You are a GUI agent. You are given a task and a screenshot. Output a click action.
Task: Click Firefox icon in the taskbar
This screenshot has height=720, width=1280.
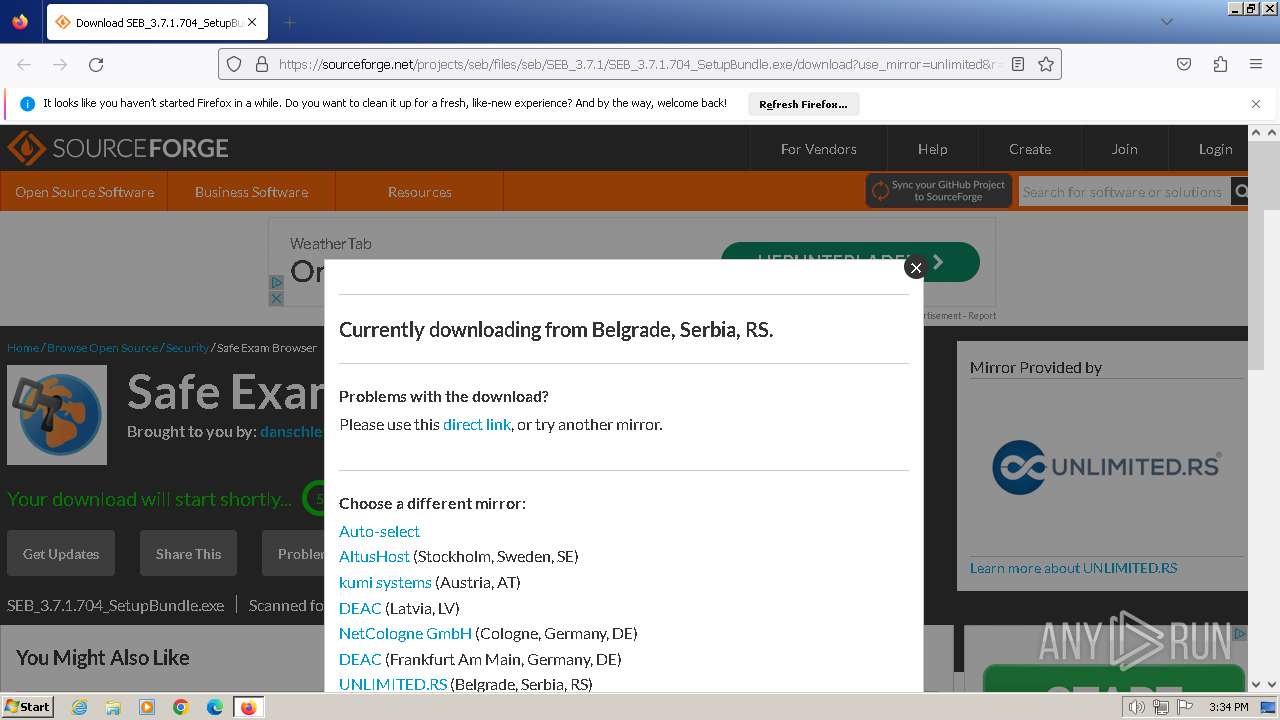[x=248, y=707]
